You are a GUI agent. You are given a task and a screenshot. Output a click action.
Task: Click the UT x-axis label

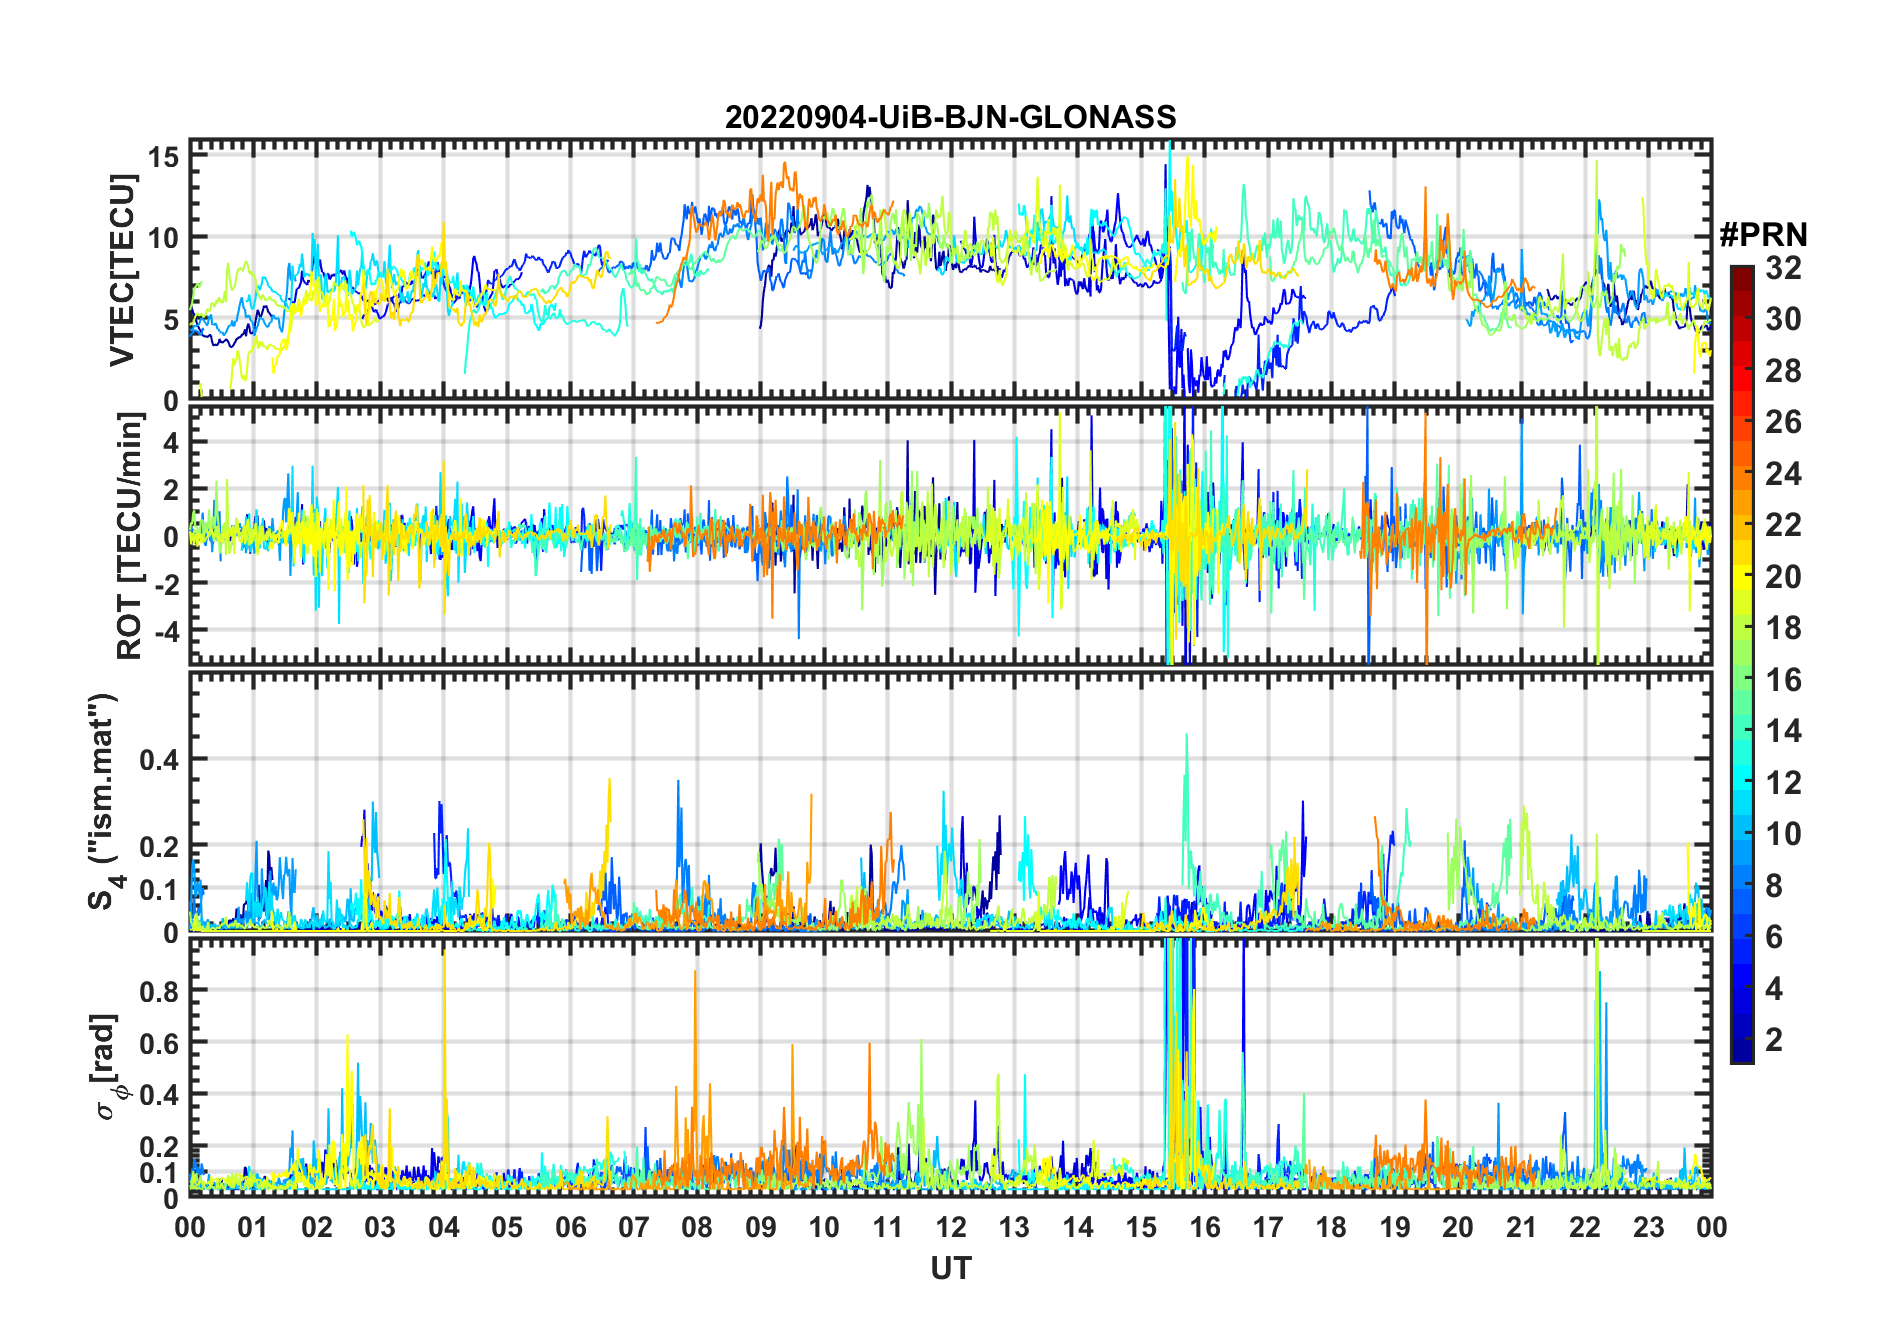[x=950, y=1268]
